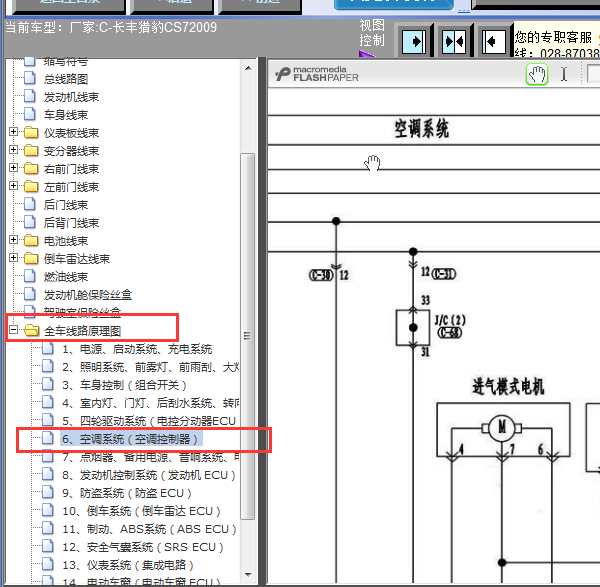Click the document icon beside 后门线束

[30, 204]
